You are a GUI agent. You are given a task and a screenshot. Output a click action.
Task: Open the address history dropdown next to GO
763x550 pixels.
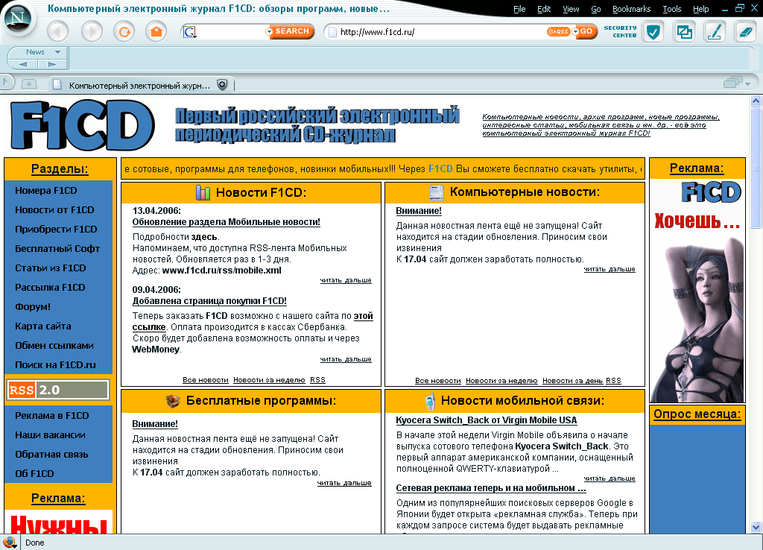click(576, 32)
